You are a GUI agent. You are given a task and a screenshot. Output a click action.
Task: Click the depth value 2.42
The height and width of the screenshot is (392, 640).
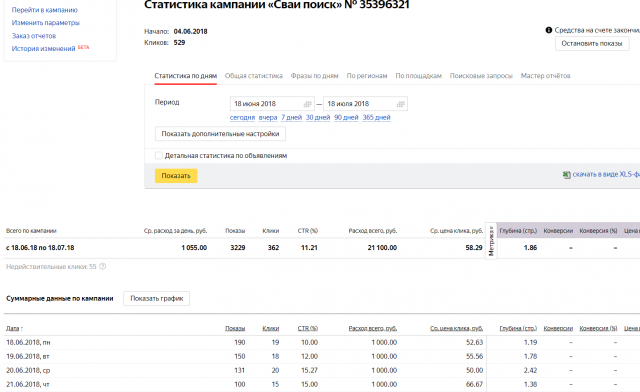click(530, 370)
